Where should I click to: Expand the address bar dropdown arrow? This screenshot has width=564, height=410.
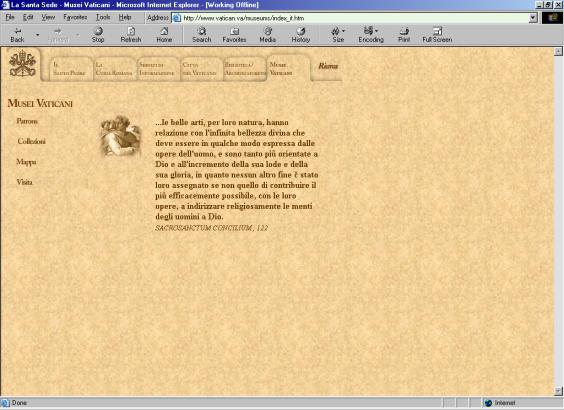pyautogui.click(x=533, y=18)
